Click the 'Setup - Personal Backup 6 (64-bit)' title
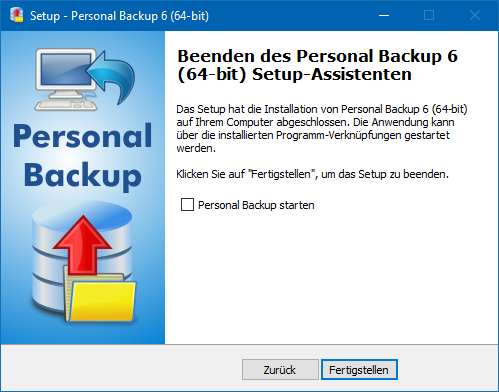This screenshot has height=392, width=499. pos(119,16)
